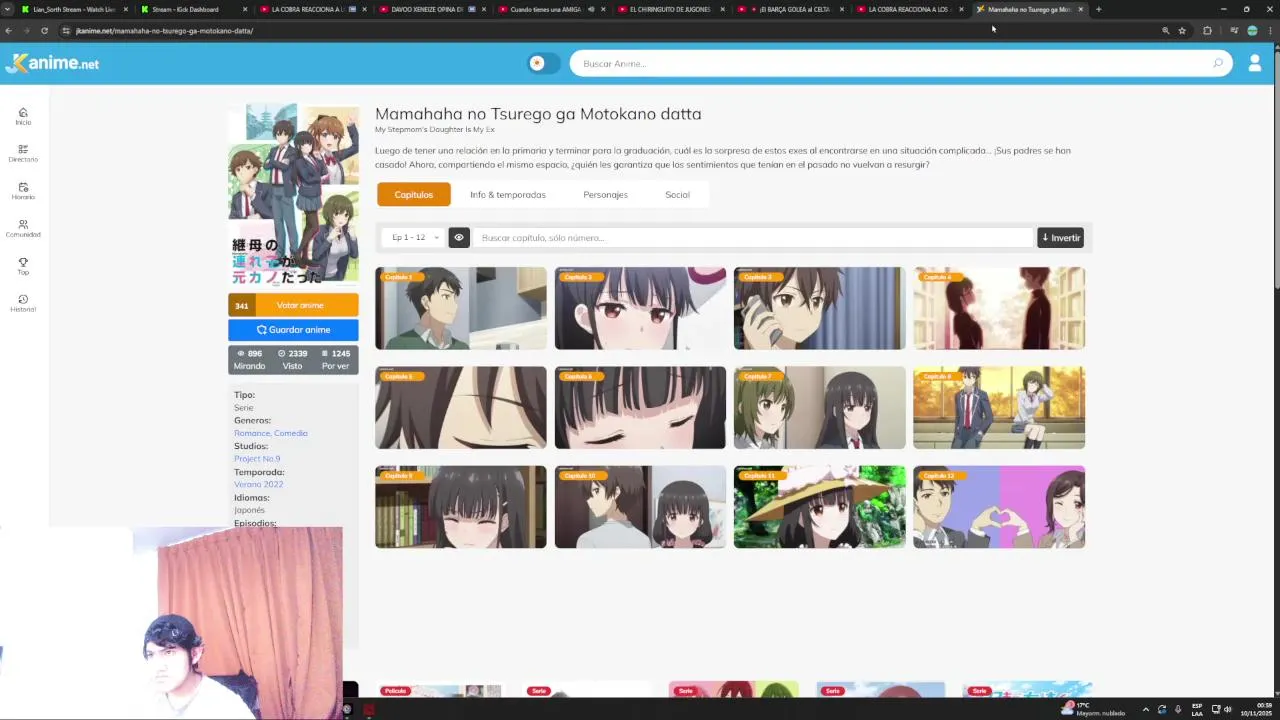
Task: Select the Visto status counter
Action: (x=292, y=359)
